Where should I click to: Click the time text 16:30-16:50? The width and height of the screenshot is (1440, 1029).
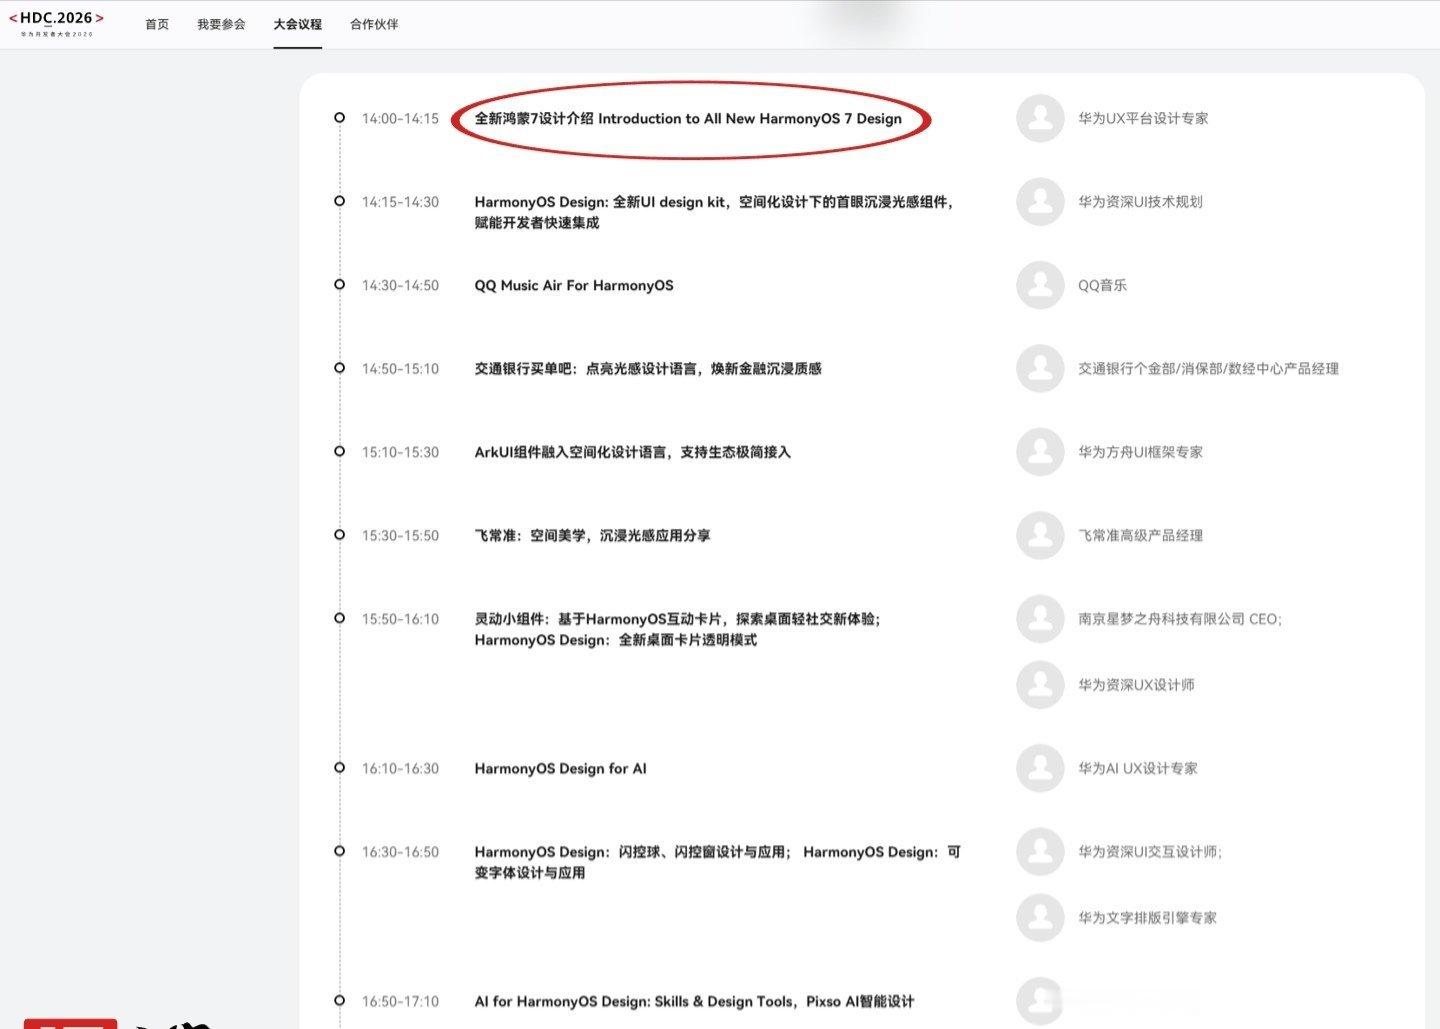click(x=400, y=852)
